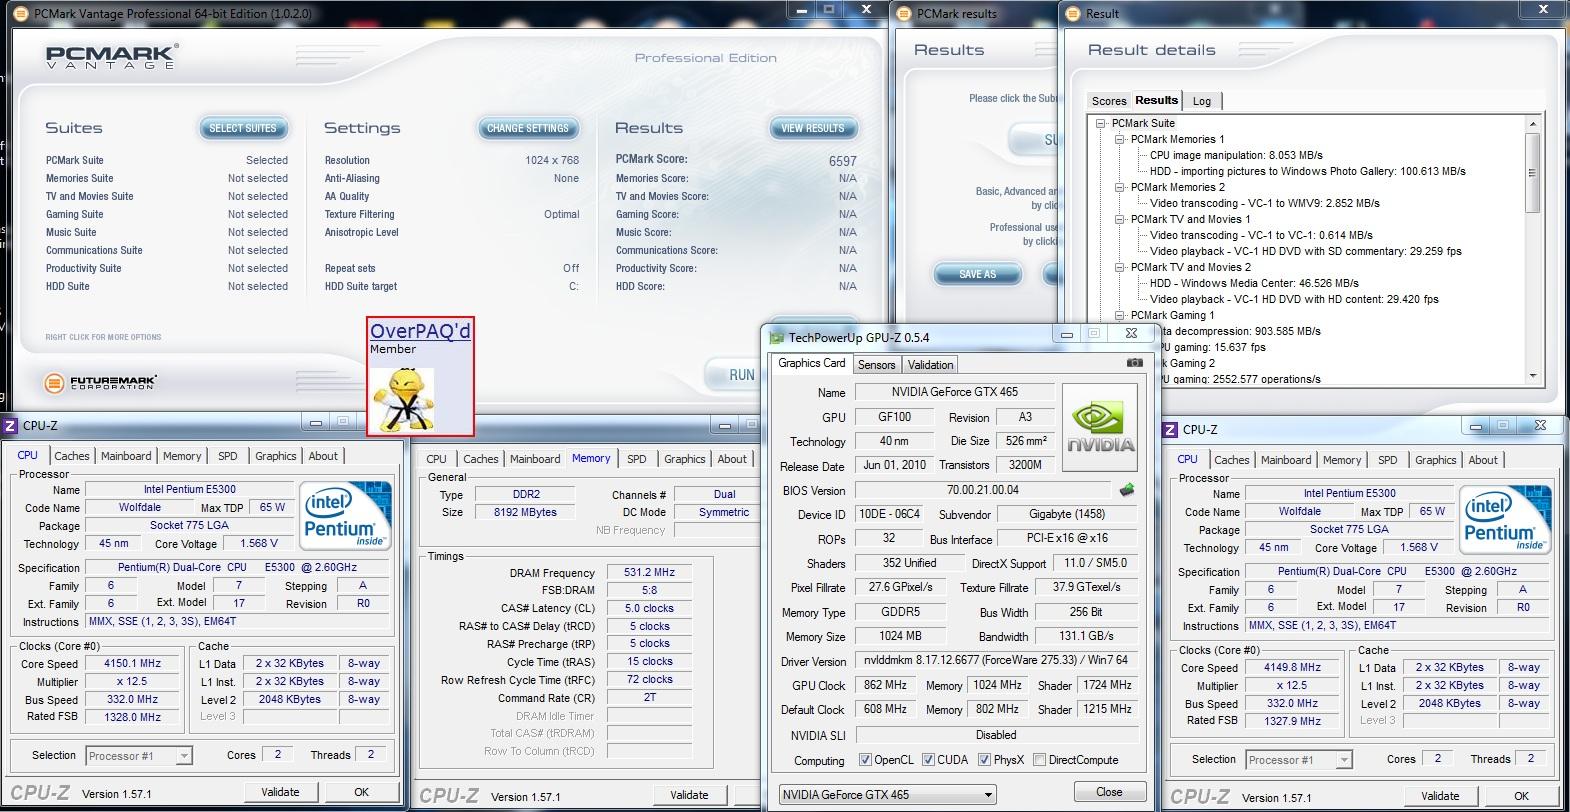Open Processor #1 dropdown in left CPU-Z
Viewport: 1570px width, 812px height.
[x=139, y=756]
